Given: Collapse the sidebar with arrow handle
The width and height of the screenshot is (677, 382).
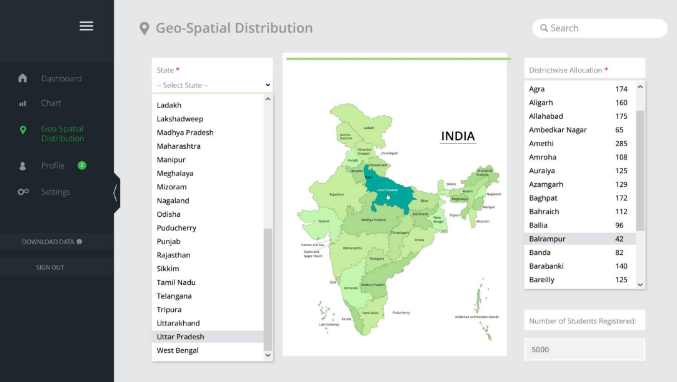Looking at the screenshot, I should (116, 193).
